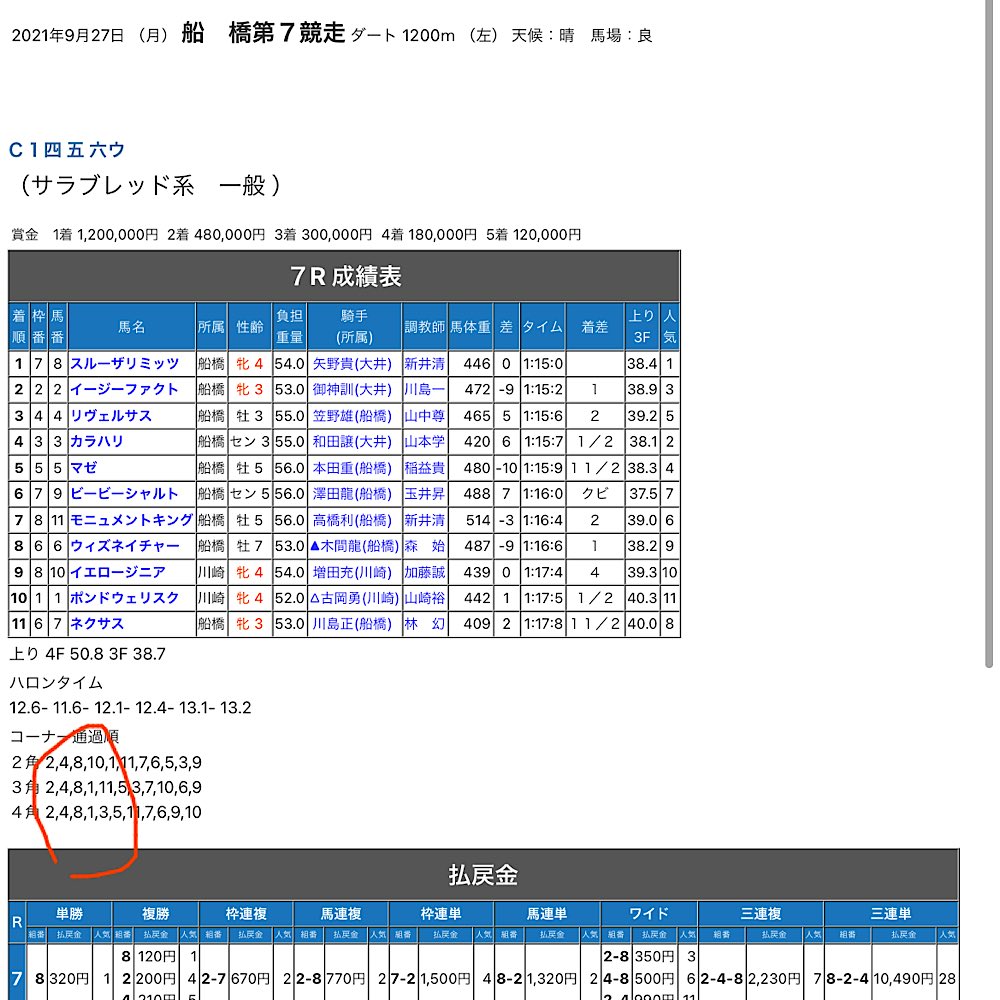1000x1000 pixels.
Task: Click the タイム column header
Action: click(542, 327)
